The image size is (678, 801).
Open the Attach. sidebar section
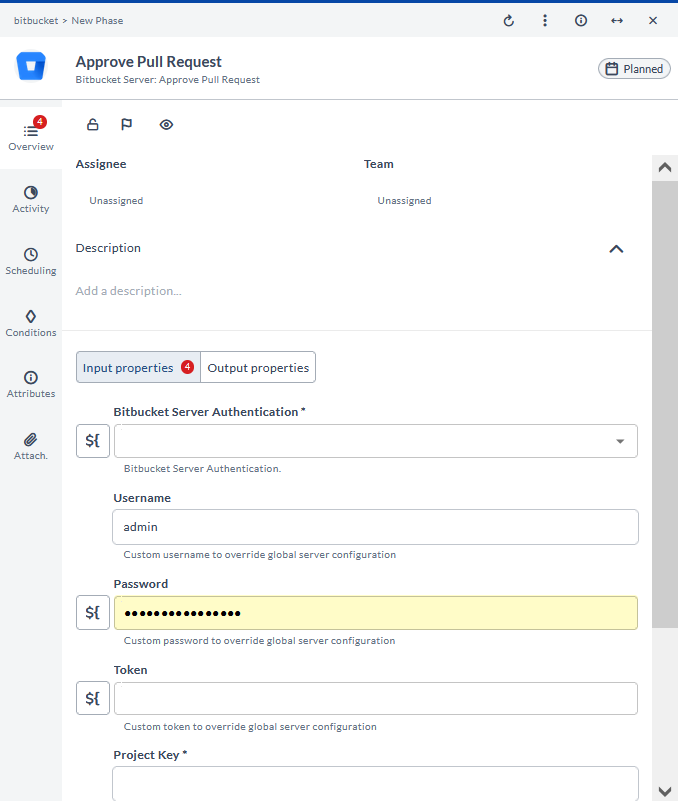click(31, 446)
